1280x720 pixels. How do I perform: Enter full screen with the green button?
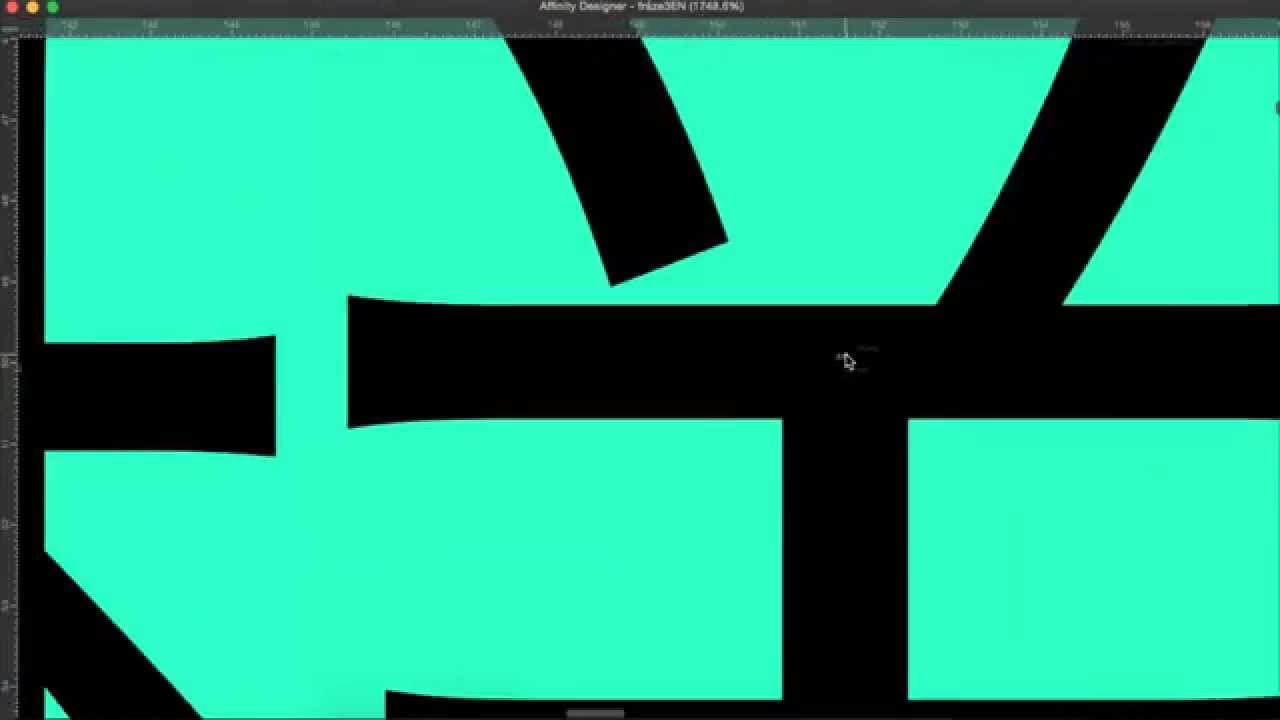click(52, 7)
